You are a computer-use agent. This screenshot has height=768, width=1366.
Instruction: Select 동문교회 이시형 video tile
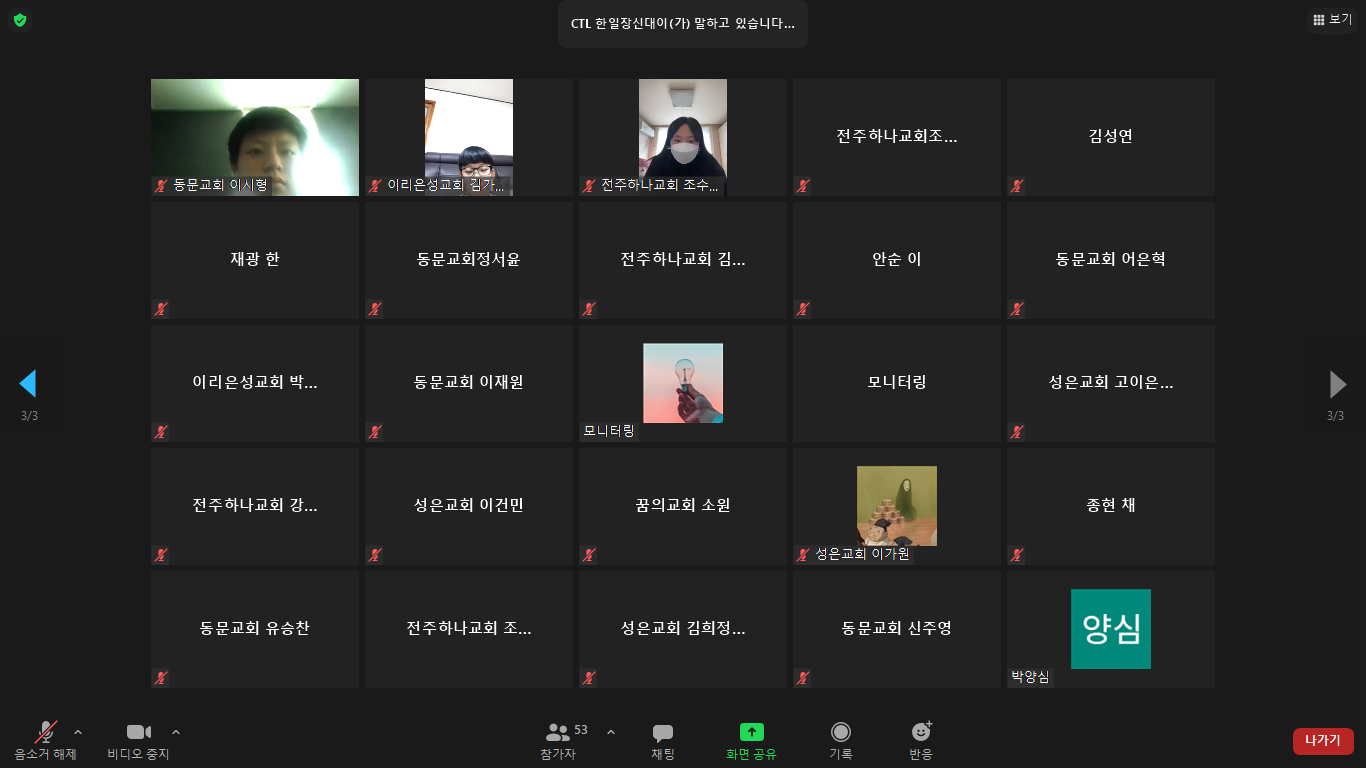pos(255,137)
